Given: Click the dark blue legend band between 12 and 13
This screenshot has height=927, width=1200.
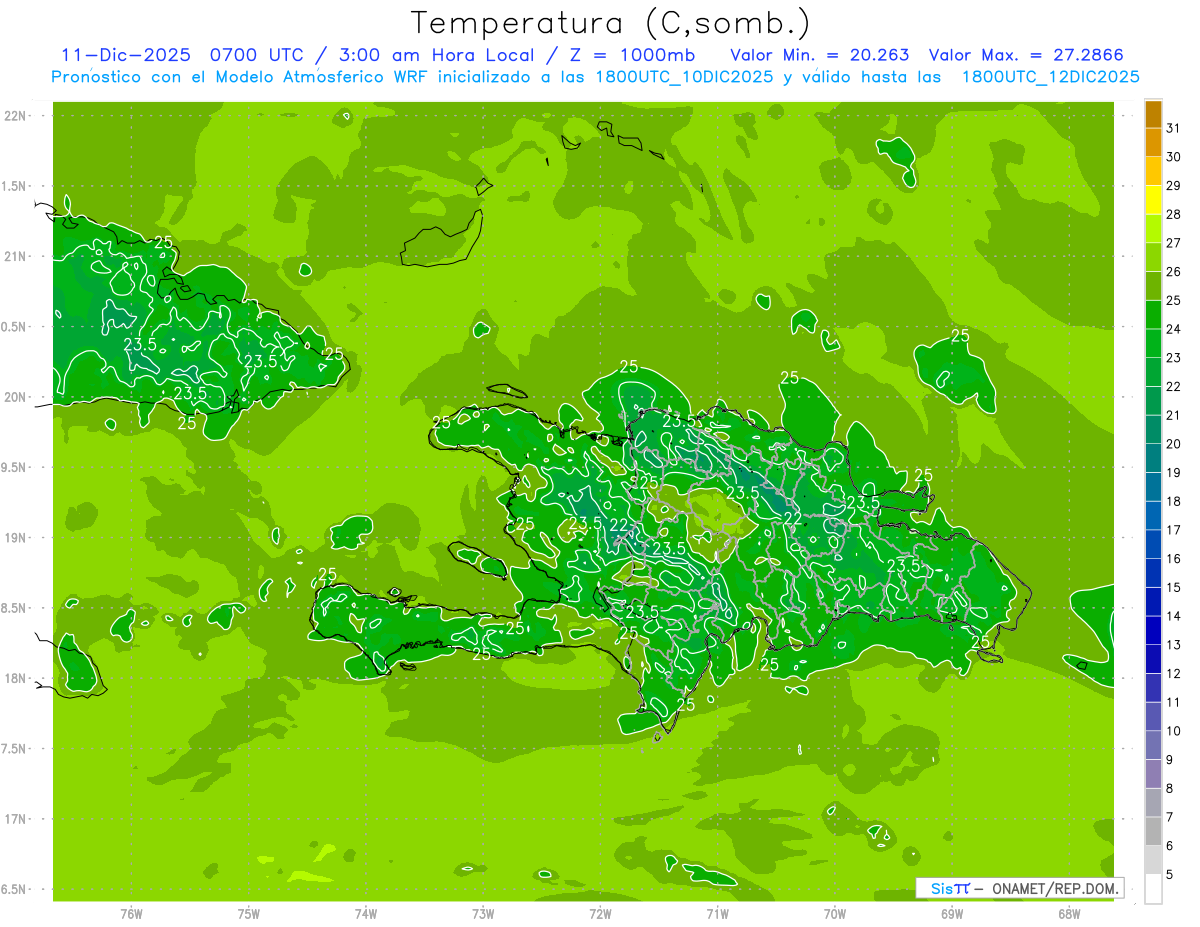Looking at the screenshot, I should 1153,660.
